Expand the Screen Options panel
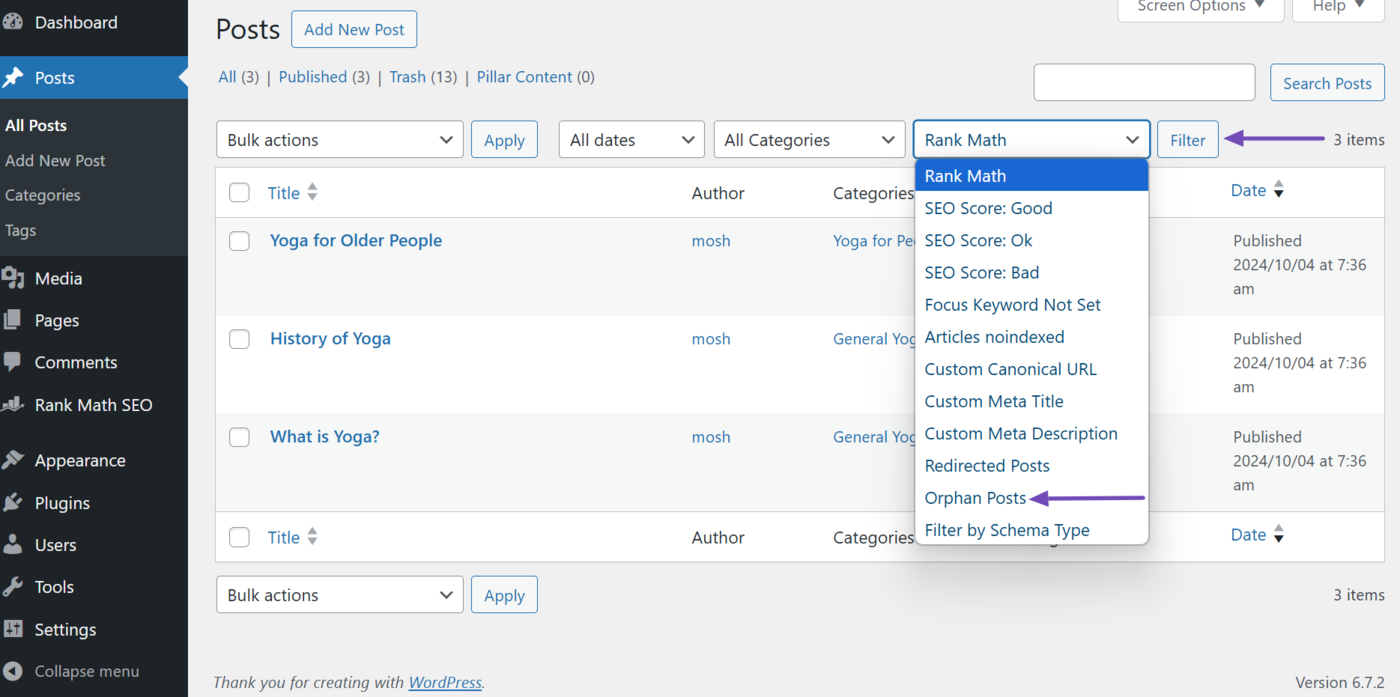Image resolution: width=1400 pixels, height=697 pixels. [1201, 8]
